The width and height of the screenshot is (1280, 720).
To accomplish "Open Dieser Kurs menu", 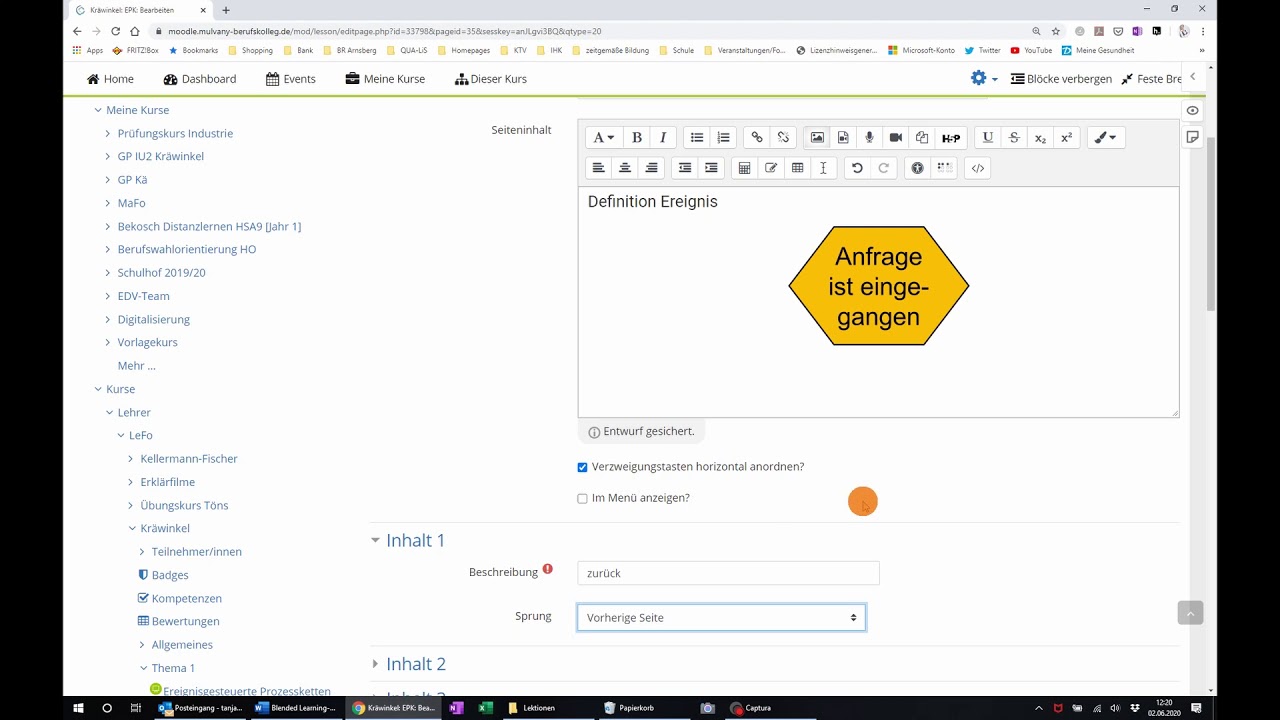I will tap(490, 79).
